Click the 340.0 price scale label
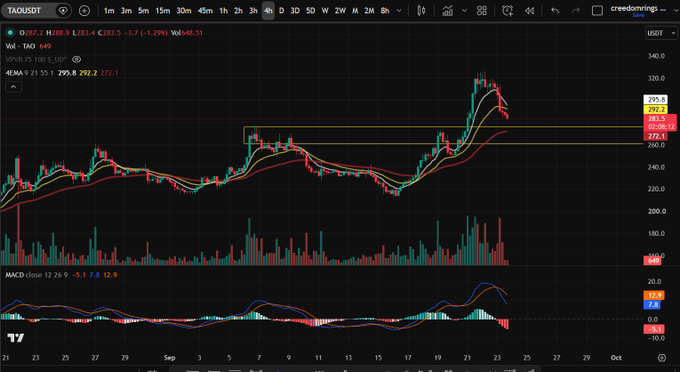 (656, 56)
